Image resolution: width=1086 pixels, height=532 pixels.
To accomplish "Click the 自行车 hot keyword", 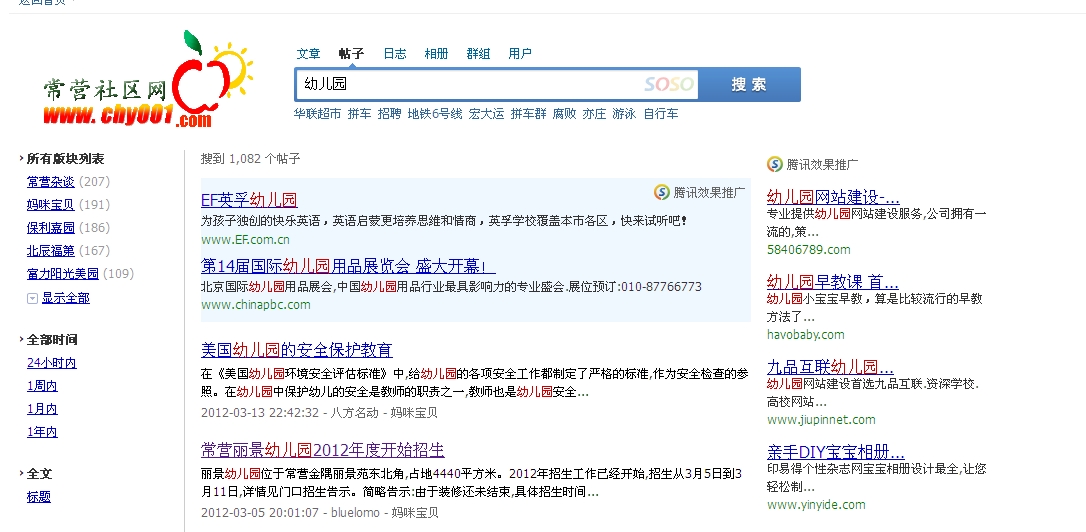I will [661, 114].
